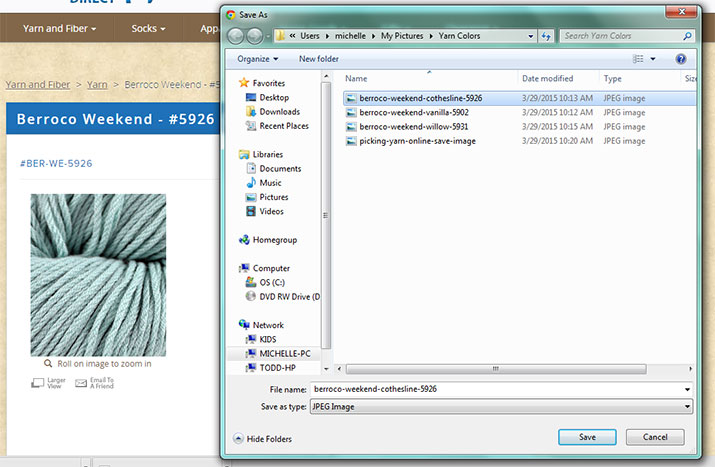Click the horizontal scrollbar in the file list

pyautogui.click(x=496, y=368)
